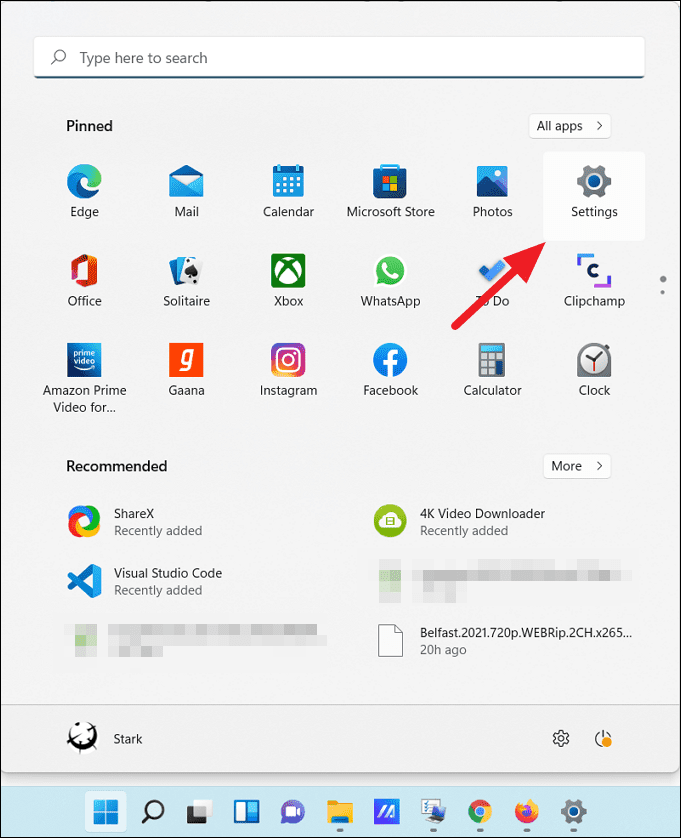Open WhatsApp from pinned apps
The image size is (681, 838).
390,281
